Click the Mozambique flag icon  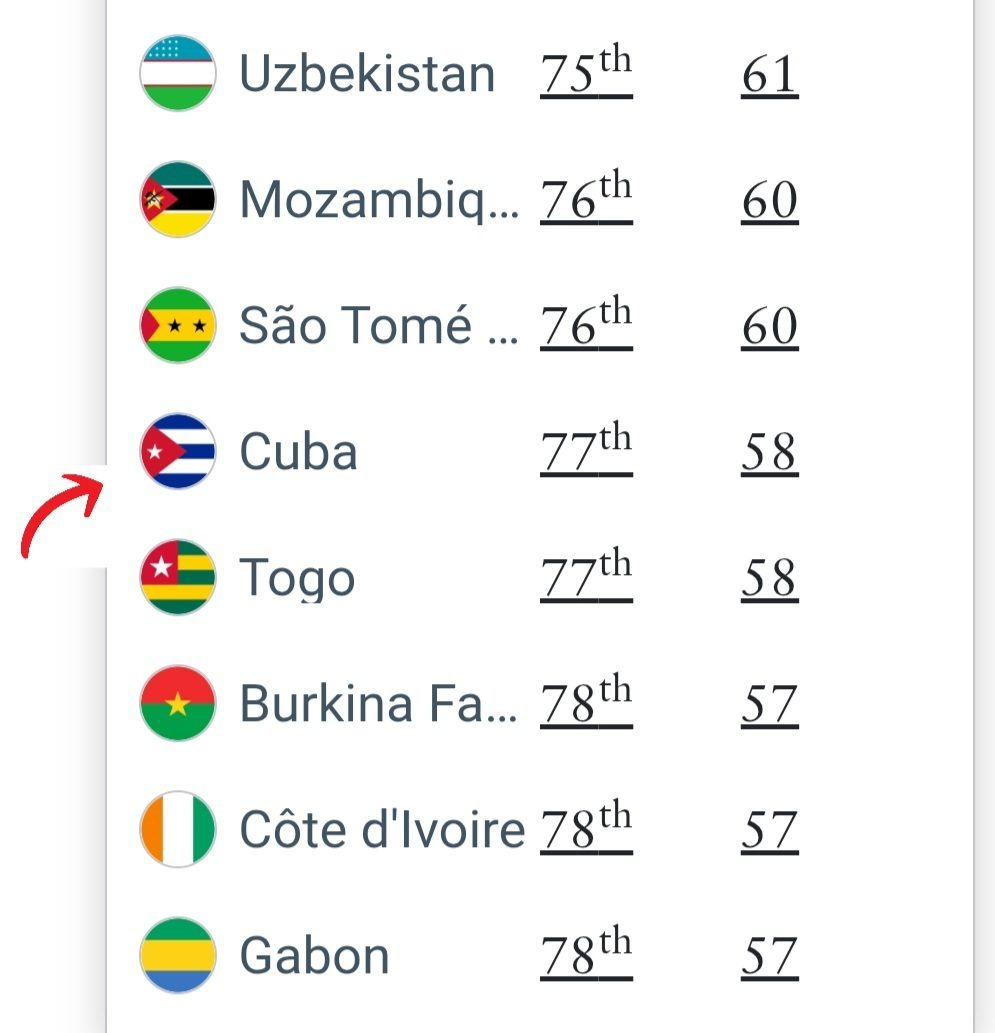coord(177,199)
